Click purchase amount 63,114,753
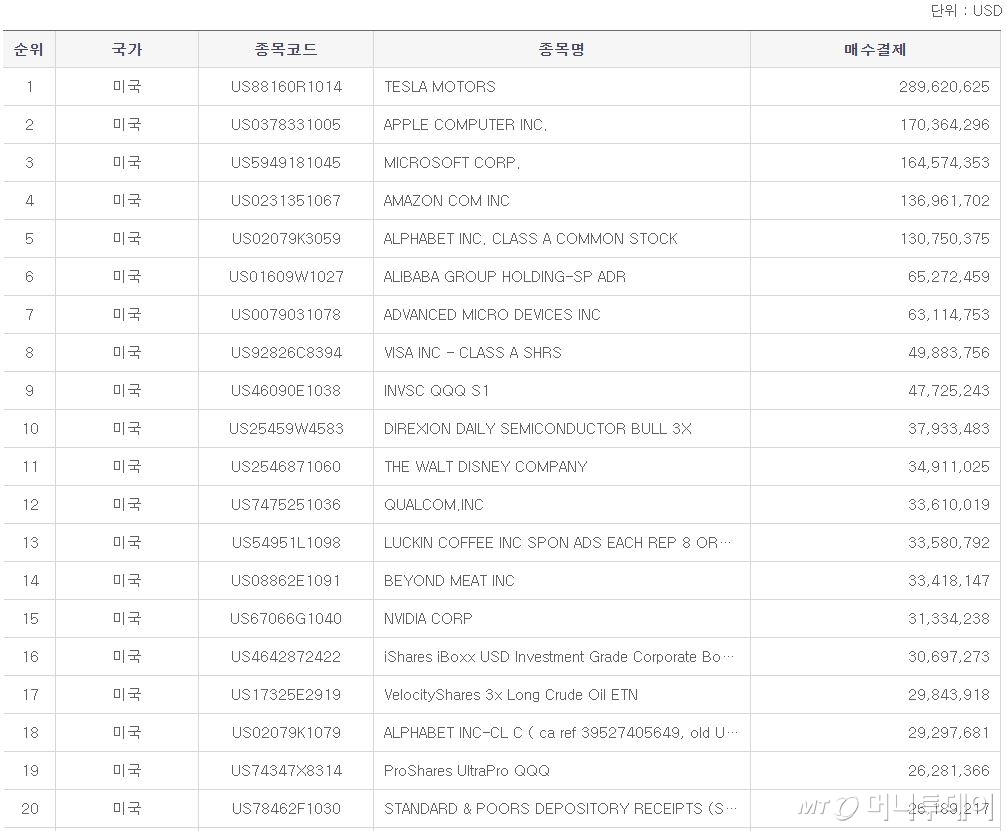This screenshot has width=1007, height=831. tap(949, 314)
